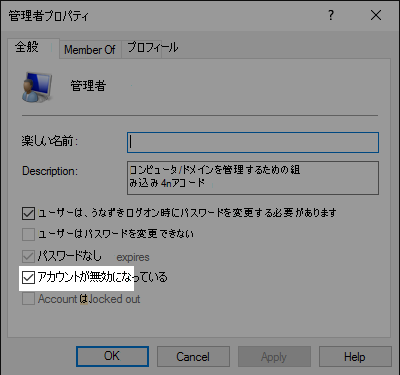Switch to the 全般 tab
This screenshot has height=375, width=400.
click(33, 48)
